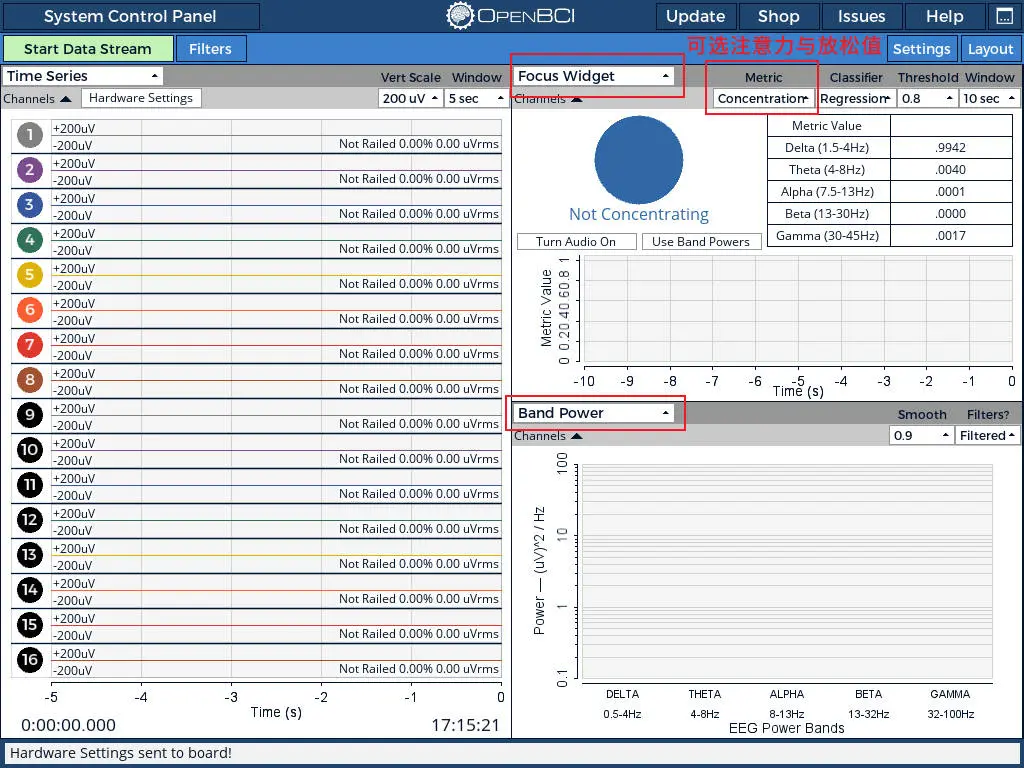This screenshot has width=1024, height=768.
Task: Click the Theta (4-8Hz) table row
Action: (x=889, y=170)
